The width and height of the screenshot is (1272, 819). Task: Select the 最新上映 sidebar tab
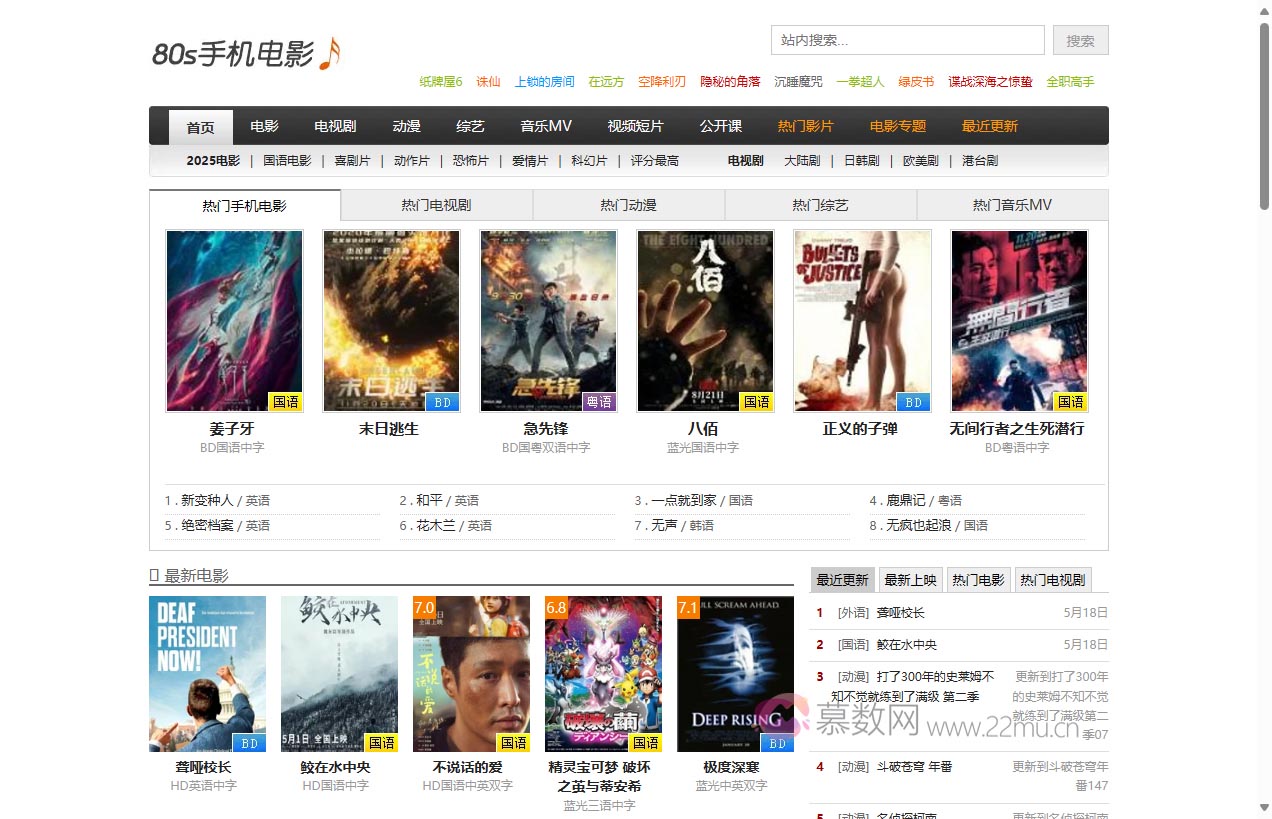910,580
